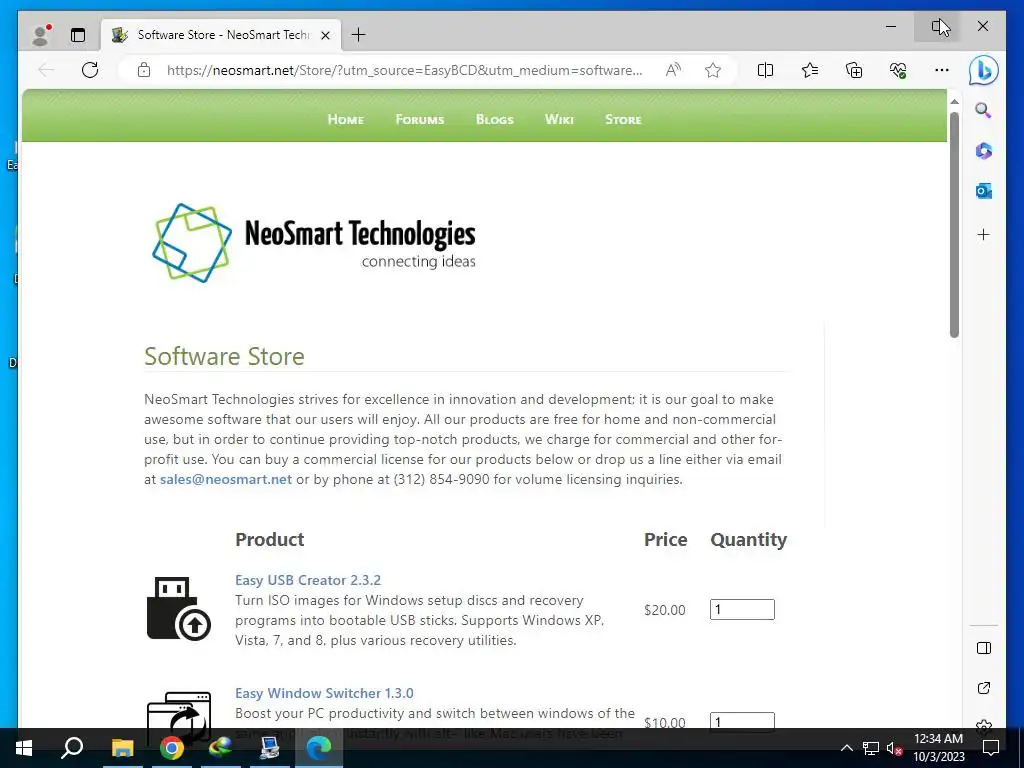The width and height of the screenshot is (1024, 768).
Task: Open the Edge profile icon
Action: tap(41, 35)
